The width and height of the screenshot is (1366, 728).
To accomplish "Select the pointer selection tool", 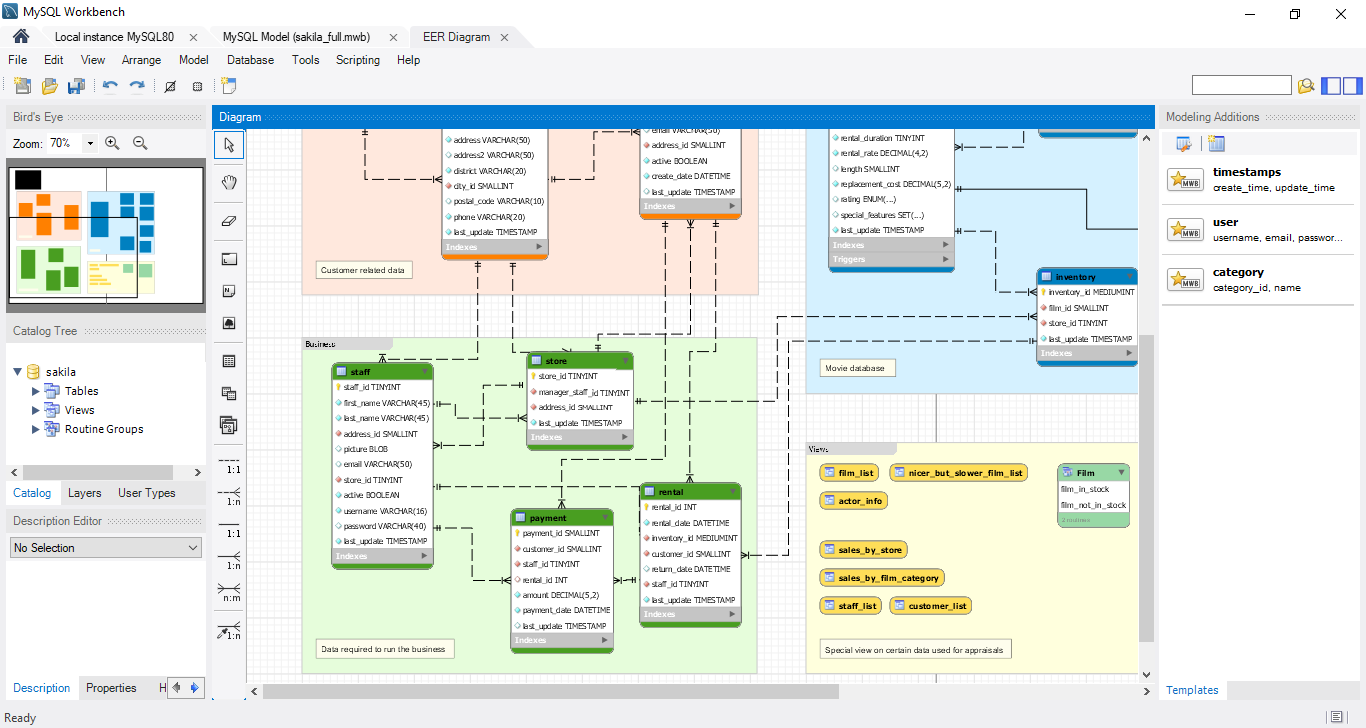I will point(229,145).
